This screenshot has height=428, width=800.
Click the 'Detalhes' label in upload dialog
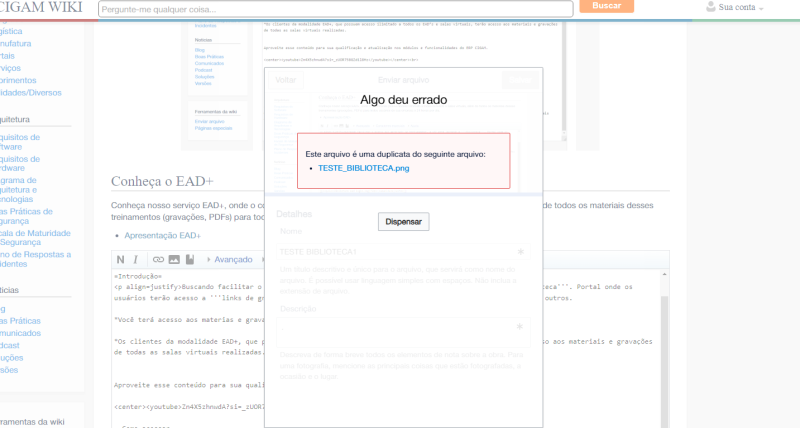pos(294,214)
